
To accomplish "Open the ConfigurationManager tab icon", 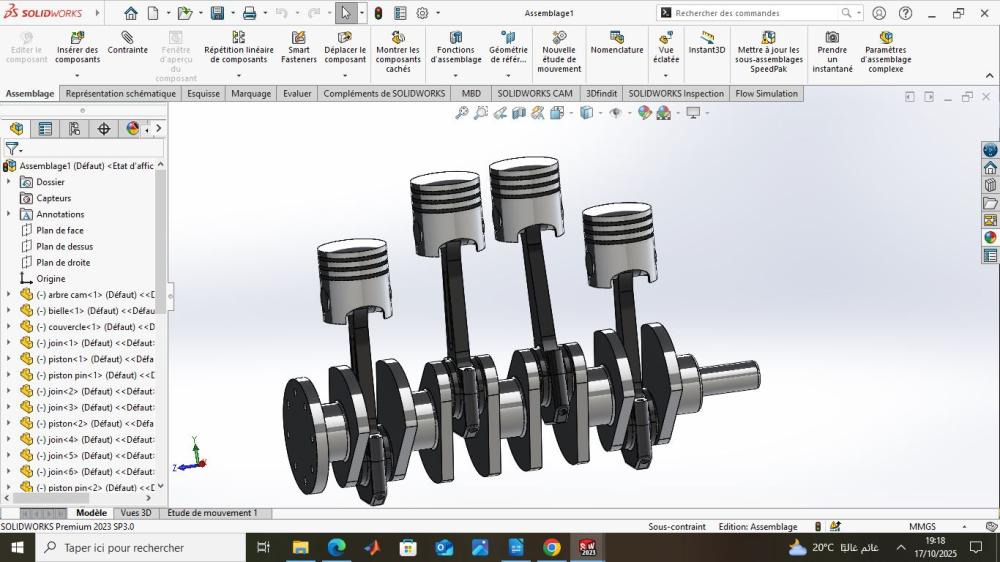I will pos(74,129).
